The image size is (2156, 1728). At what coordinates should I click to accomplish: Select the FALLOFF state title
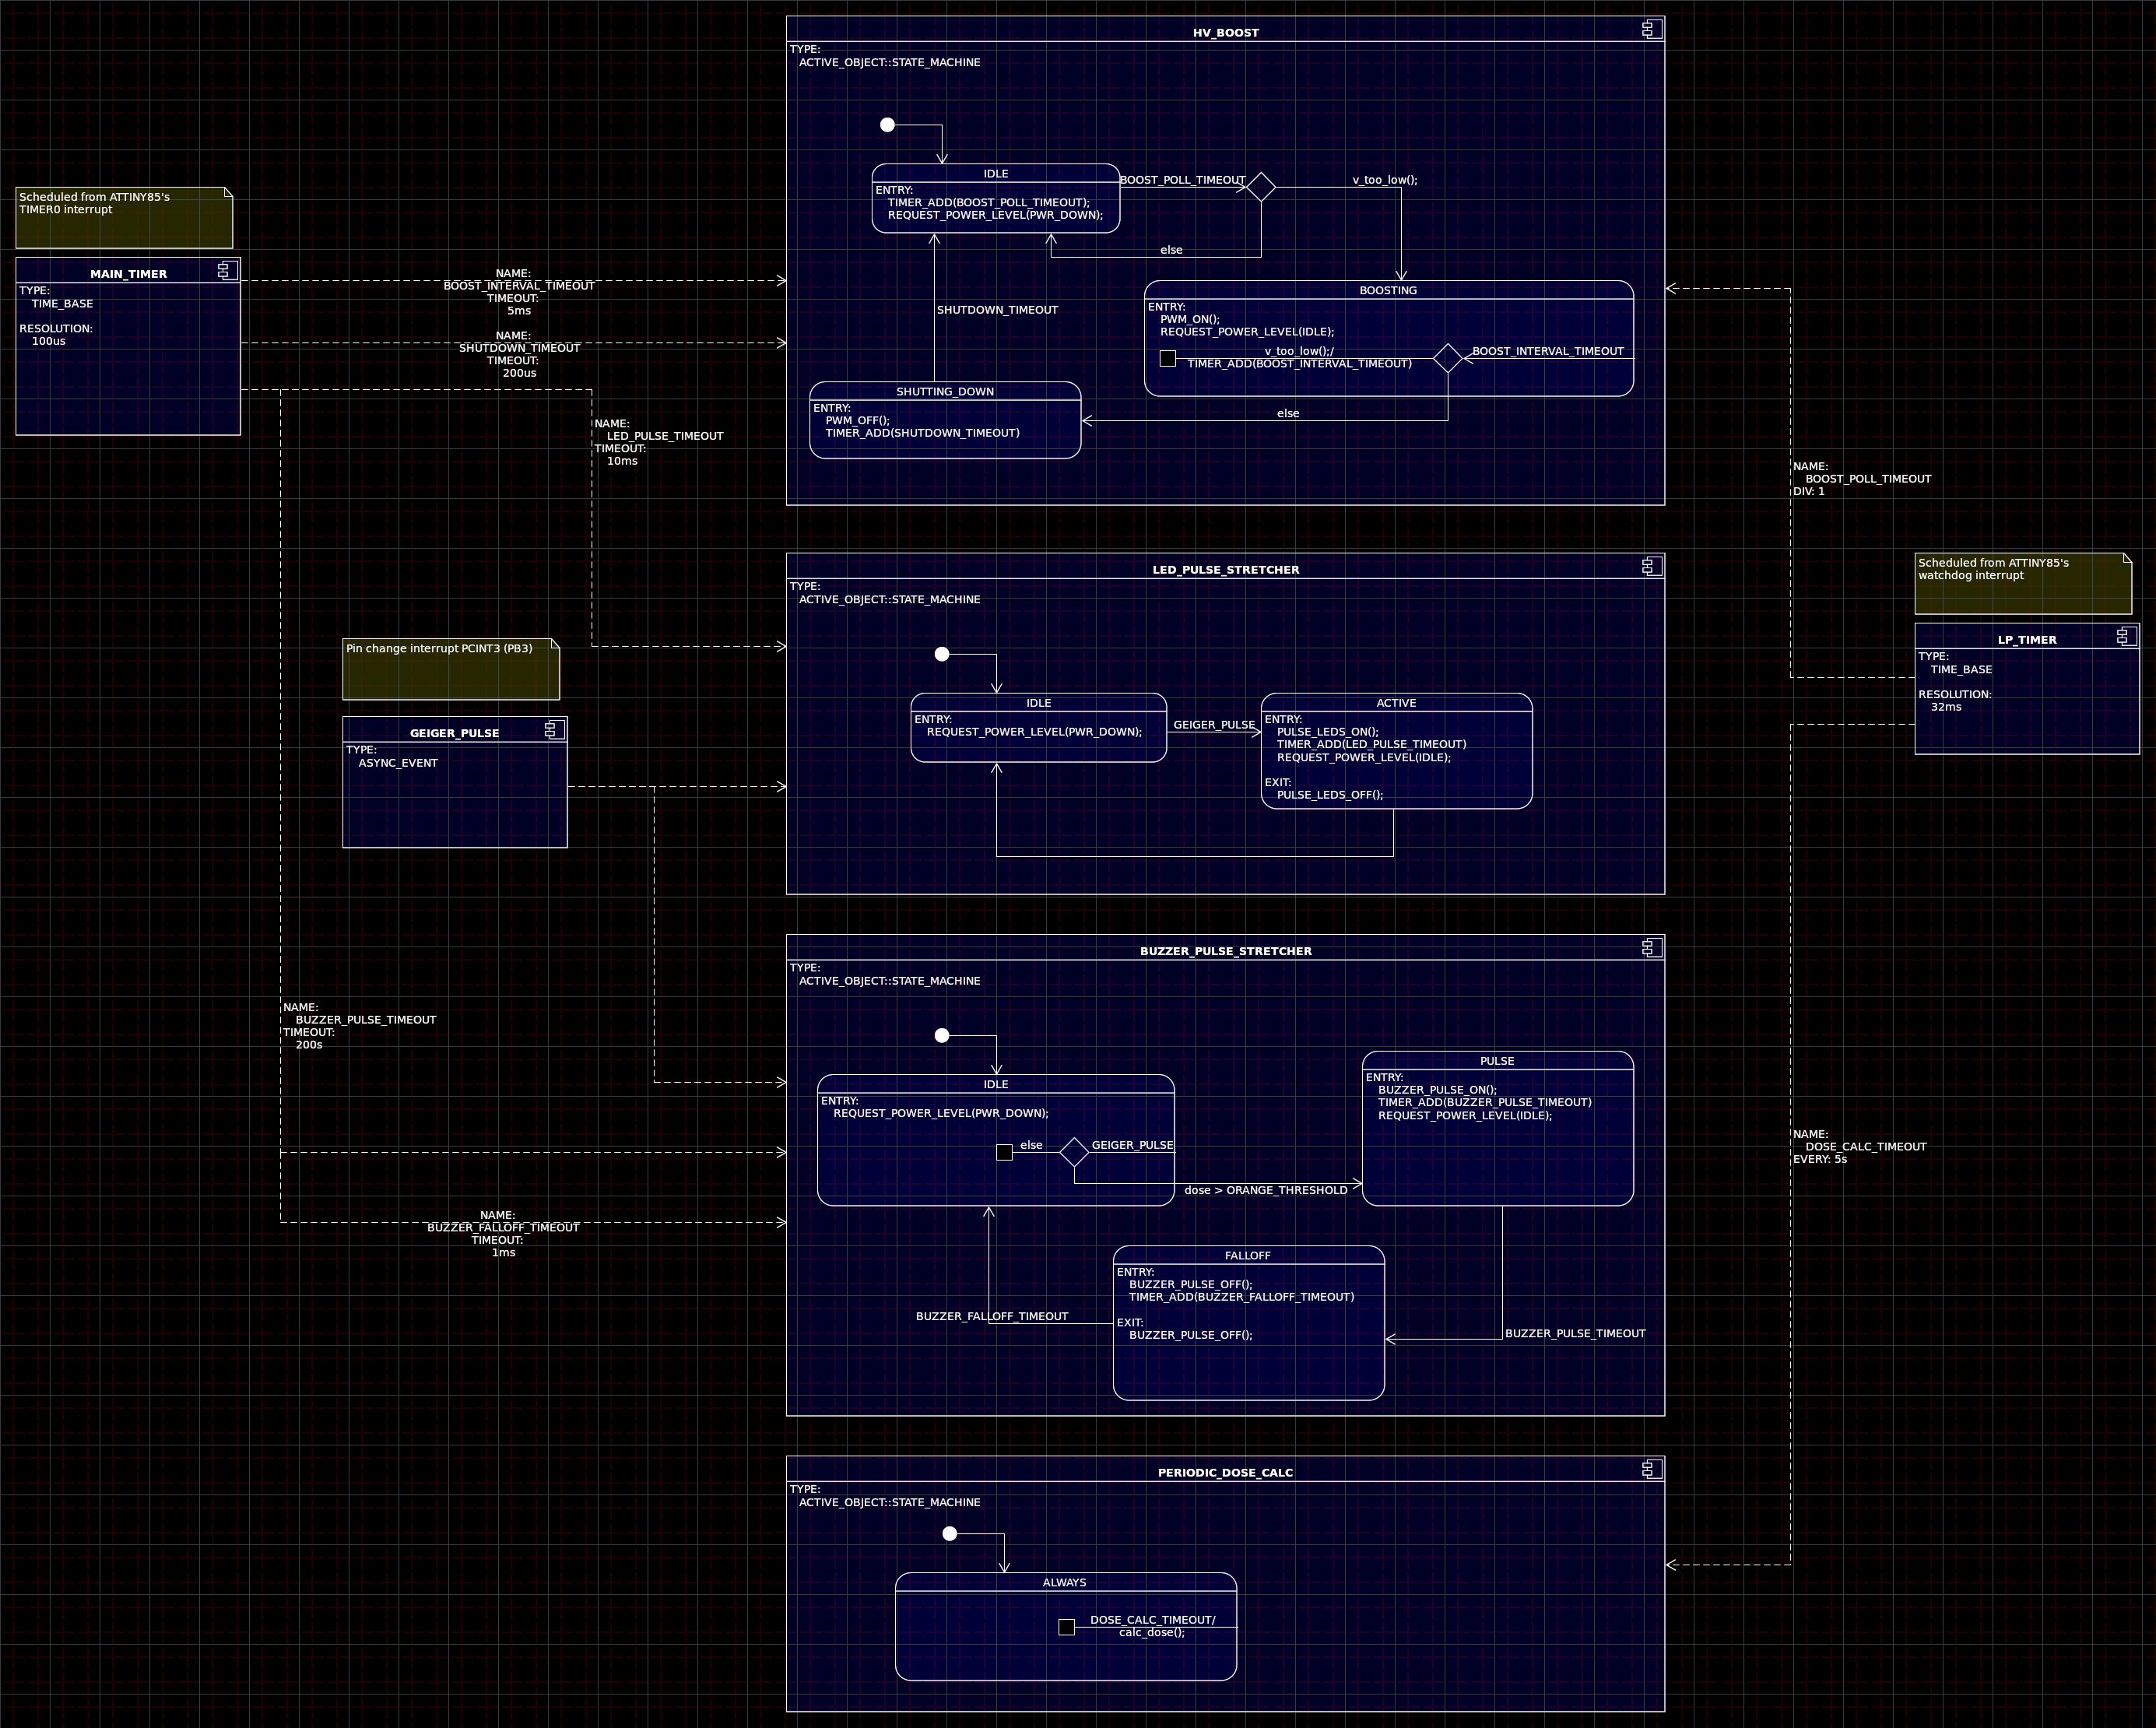pos(1247,1255)
